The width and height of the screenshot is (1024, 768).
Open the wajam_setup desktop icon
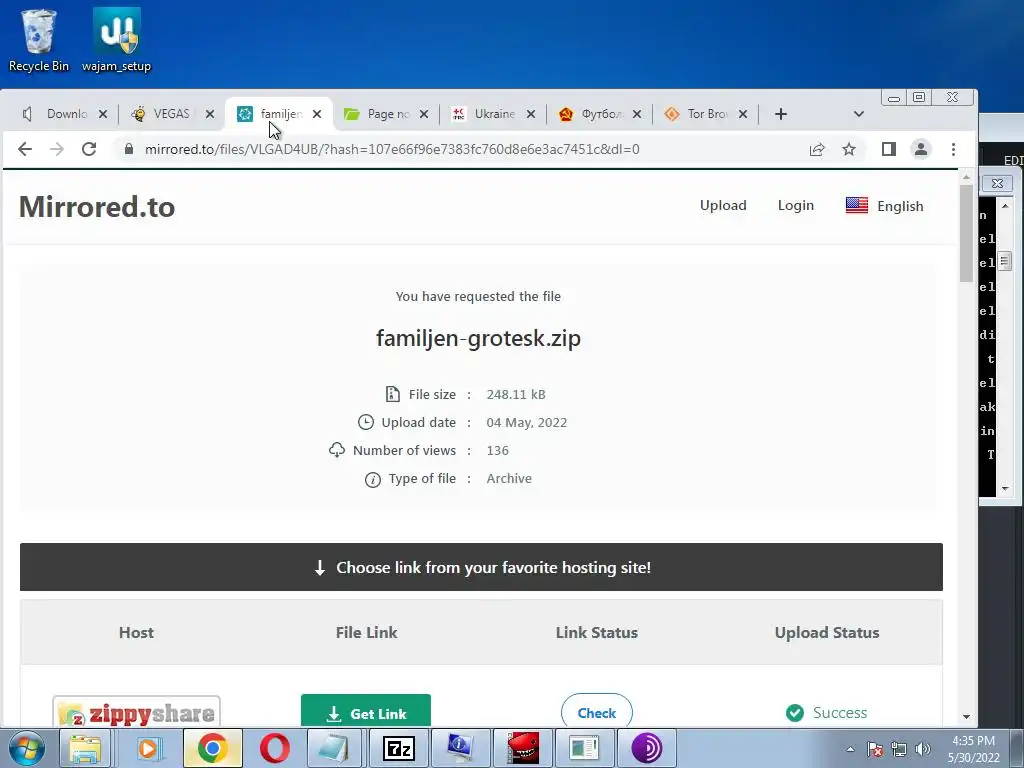pos(116,39)
